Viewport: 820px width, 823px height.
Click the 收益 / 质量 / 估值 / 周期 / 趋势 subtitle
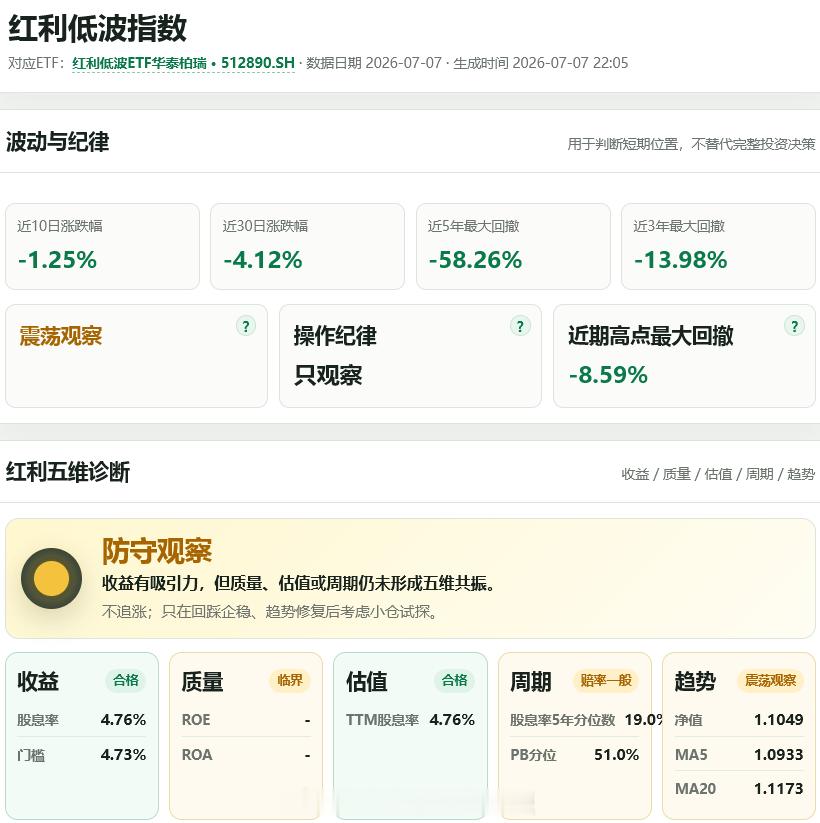(x=718, y=474)
